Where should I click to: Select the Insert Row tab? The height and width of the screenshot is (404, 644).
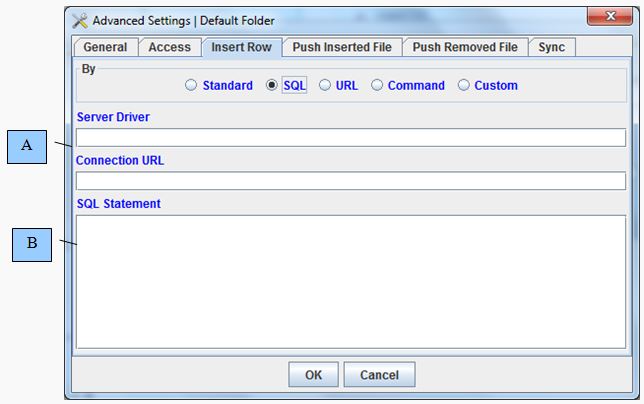(241, 47)
